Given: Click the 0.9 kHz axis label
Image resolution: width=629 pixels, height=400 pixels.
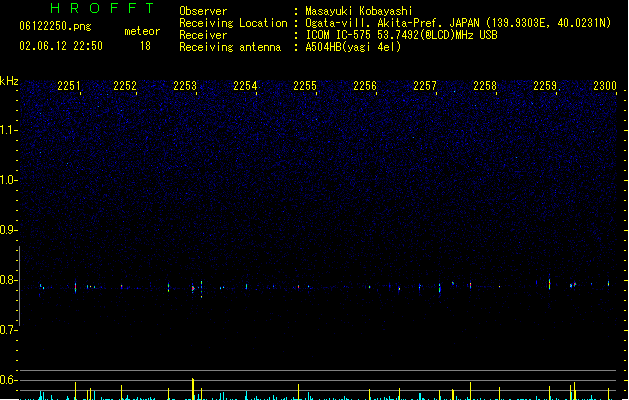Looking at the screenshot, I should [x=8, y=230].
